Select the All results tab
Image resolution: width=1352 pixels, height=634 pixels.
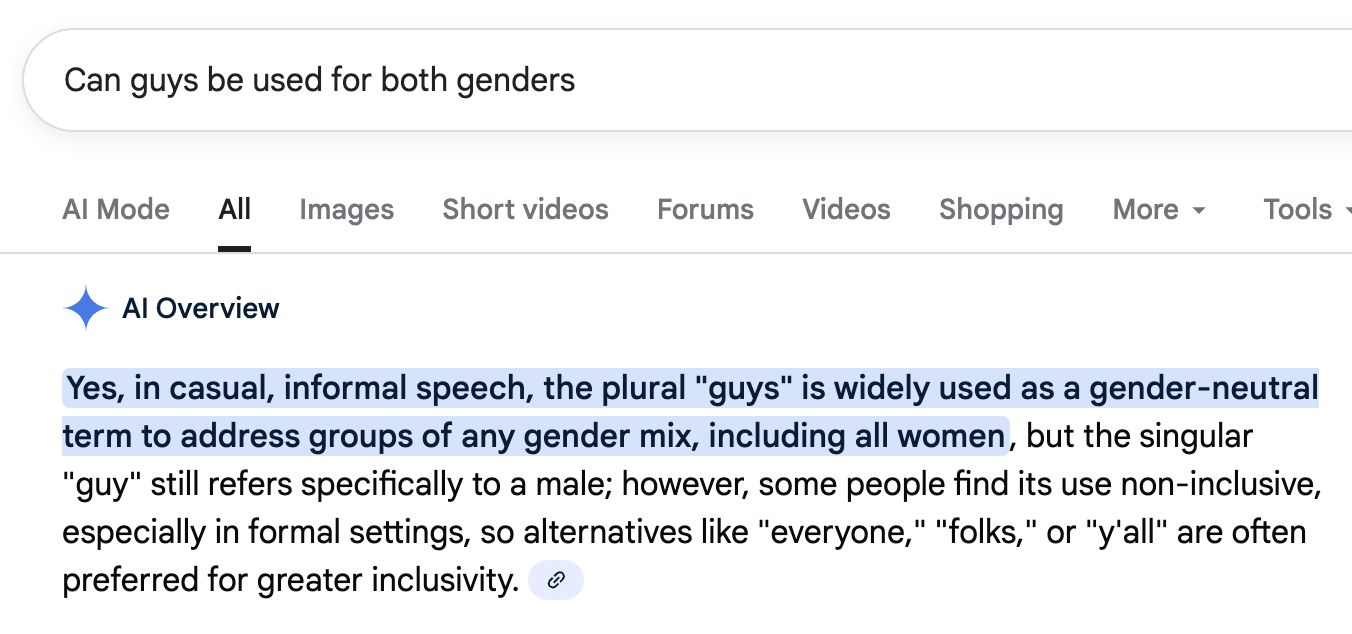(x=235, y=210)
